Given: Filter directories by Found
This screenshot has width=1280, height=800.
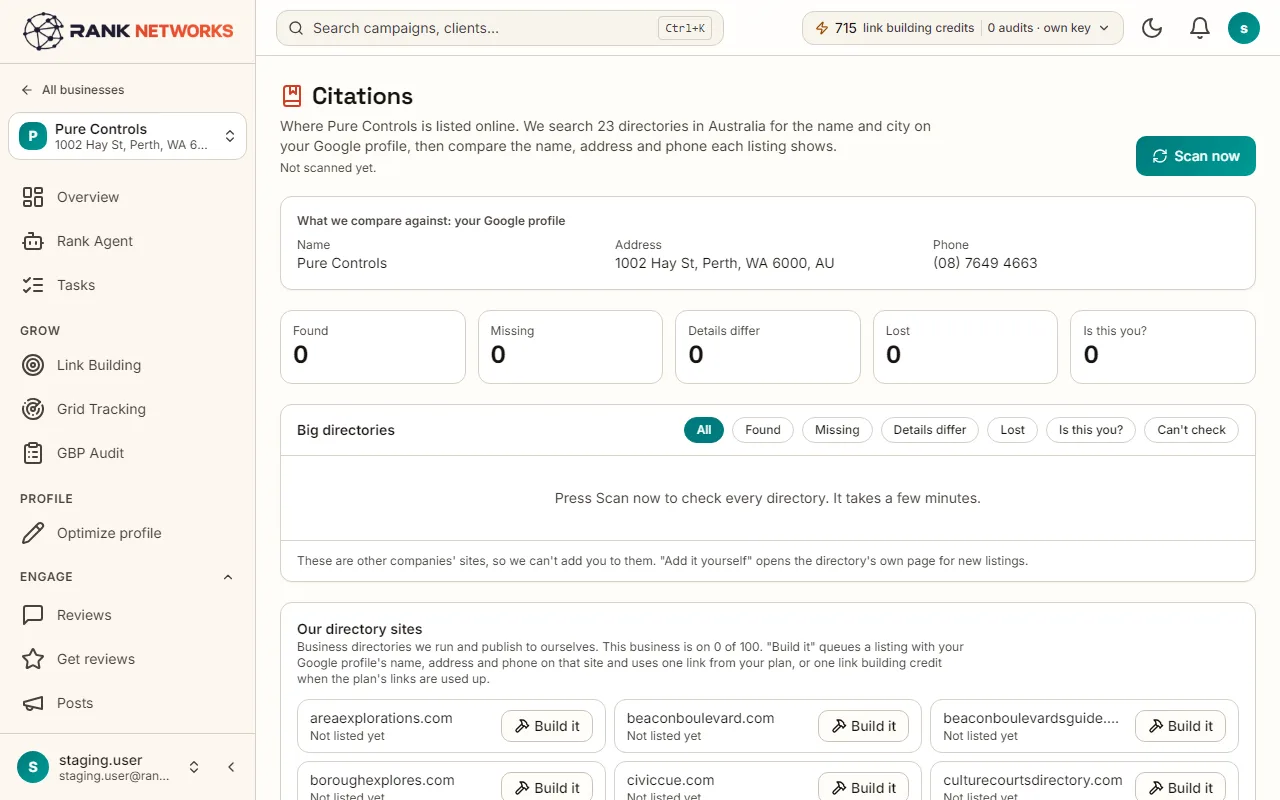Looking at the screenshot, I should [763, 430].
